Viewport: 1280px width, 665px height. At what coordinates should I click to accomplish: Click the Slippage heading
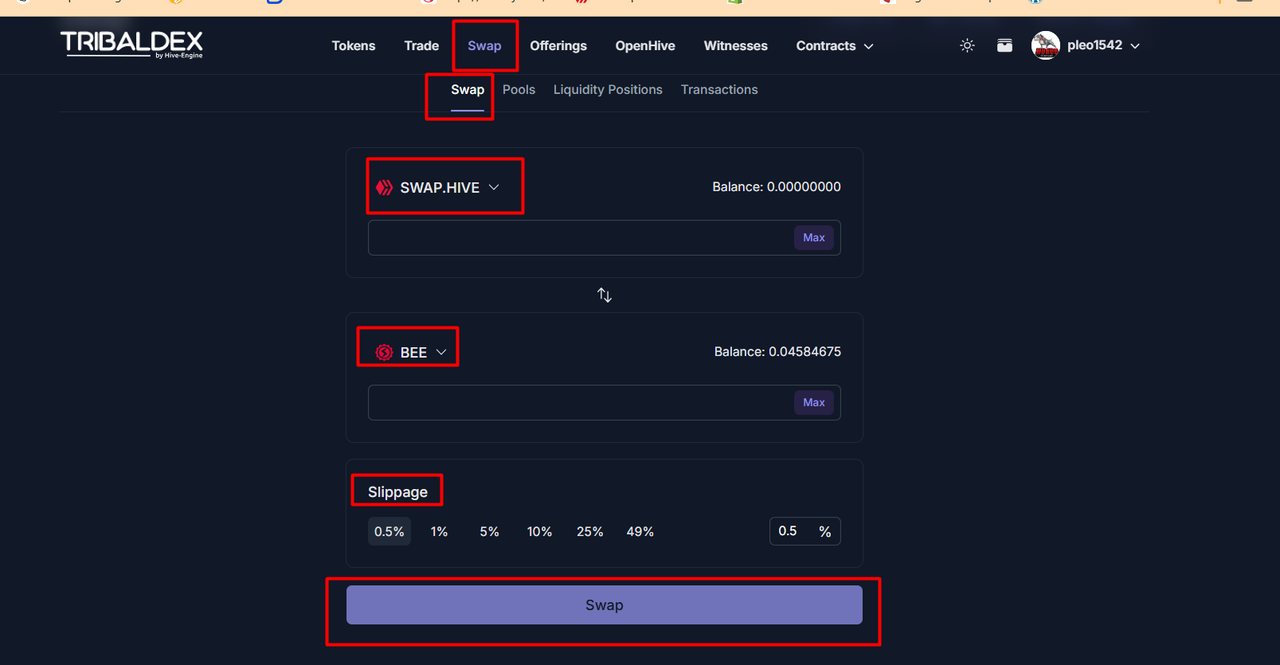pos(397,492)
